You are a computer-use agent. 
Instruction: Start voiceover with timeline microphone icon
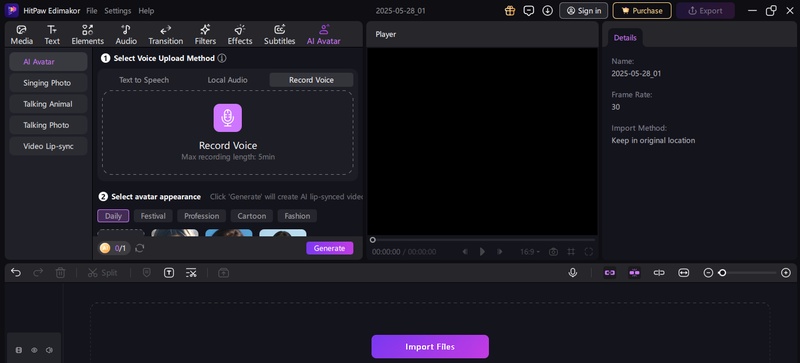point(573,273)
